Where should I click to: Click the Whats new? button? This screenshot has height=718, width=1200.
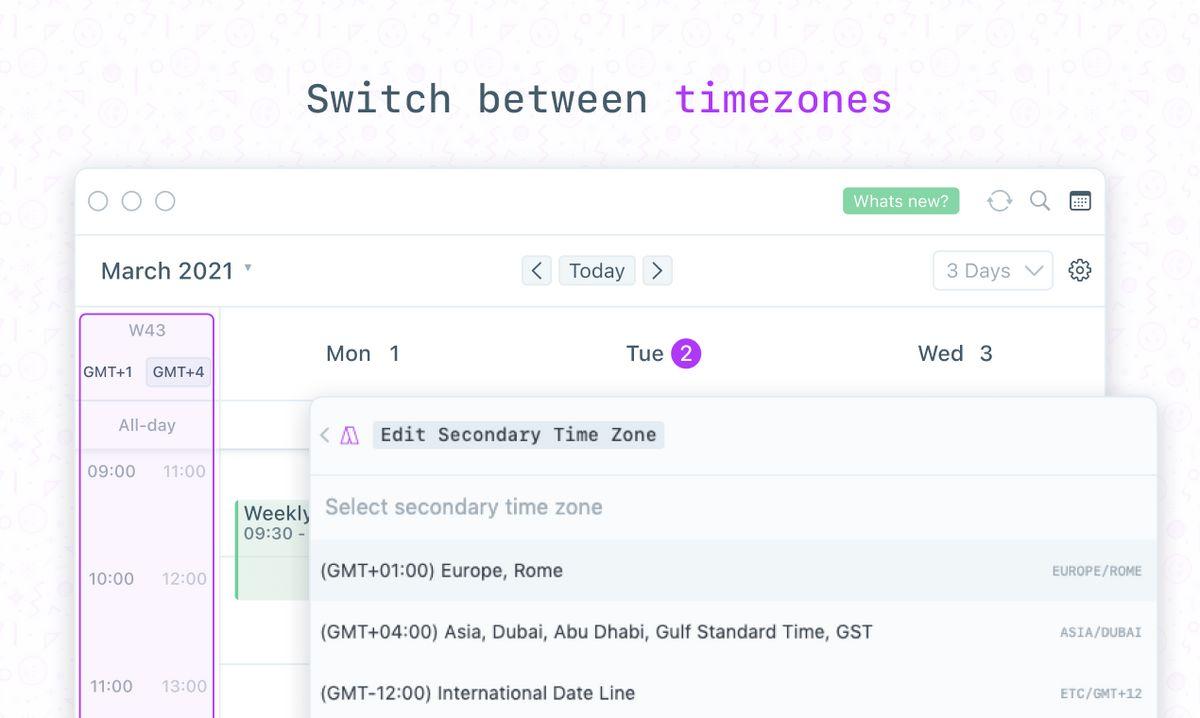click(x=900, y=201)
